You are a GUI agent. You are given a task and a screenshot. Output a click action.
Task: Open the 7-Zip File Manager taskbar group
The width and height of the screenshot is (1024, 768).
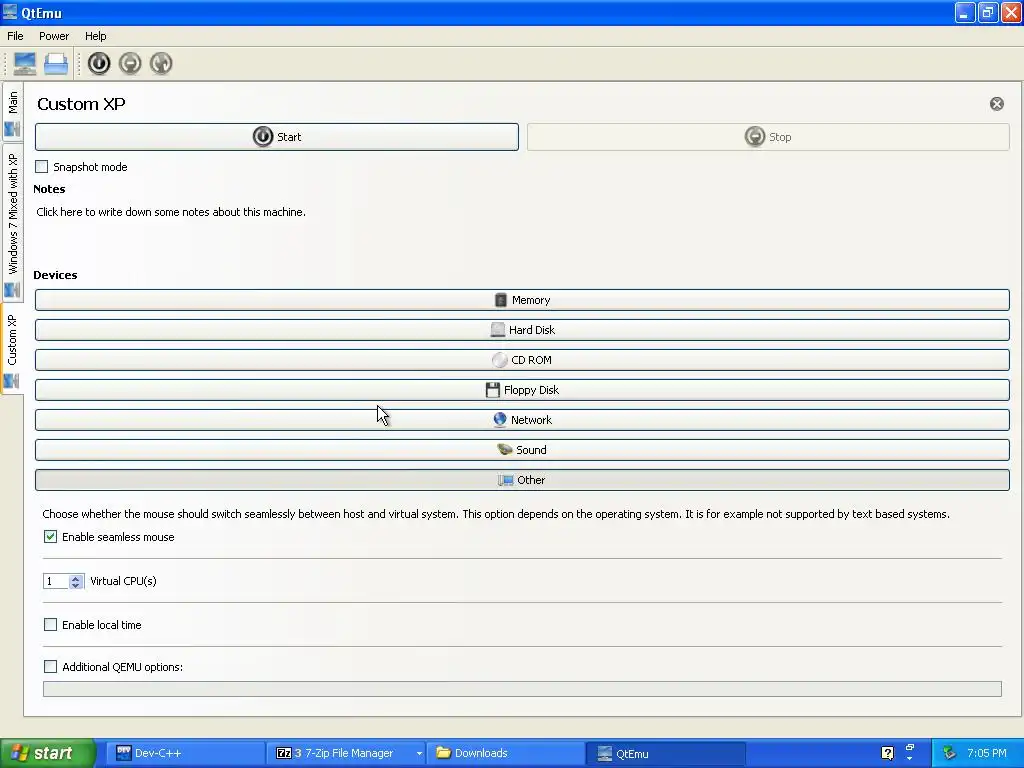(x=346, y=753)
